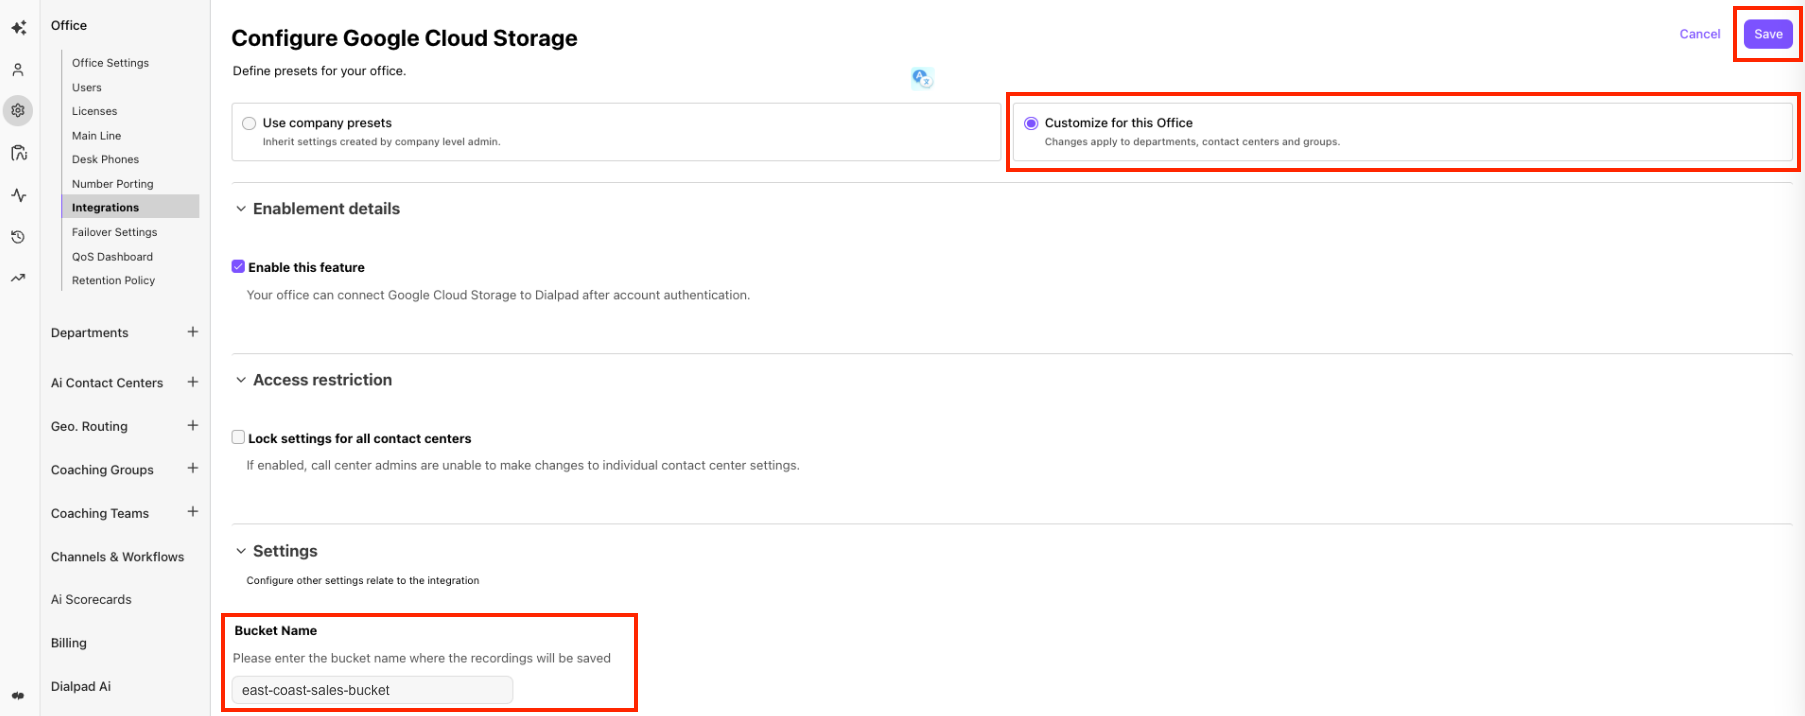1805x716 pixels.
Task: Open Failover Settings page
Action: [114, 232]
